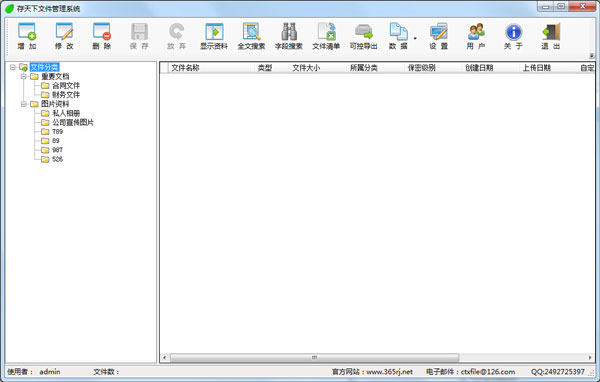Screen dimensions: 600x382
Task: Click the 数据 documents icon
Action: point(398,32)
